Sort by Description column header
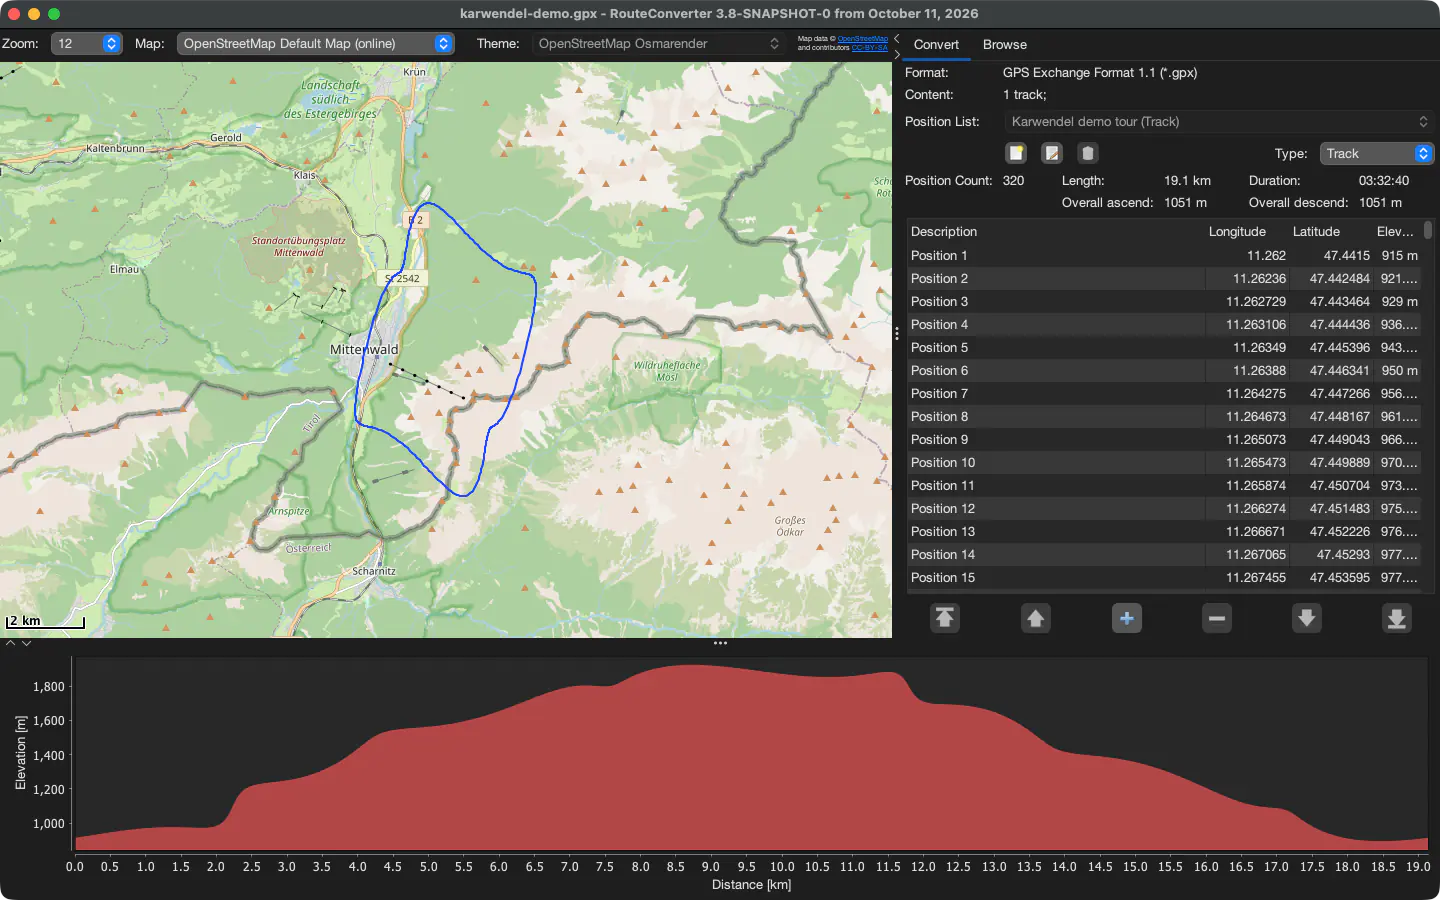Screen dimensions: 1440x900 click(x=1056, y=232)
